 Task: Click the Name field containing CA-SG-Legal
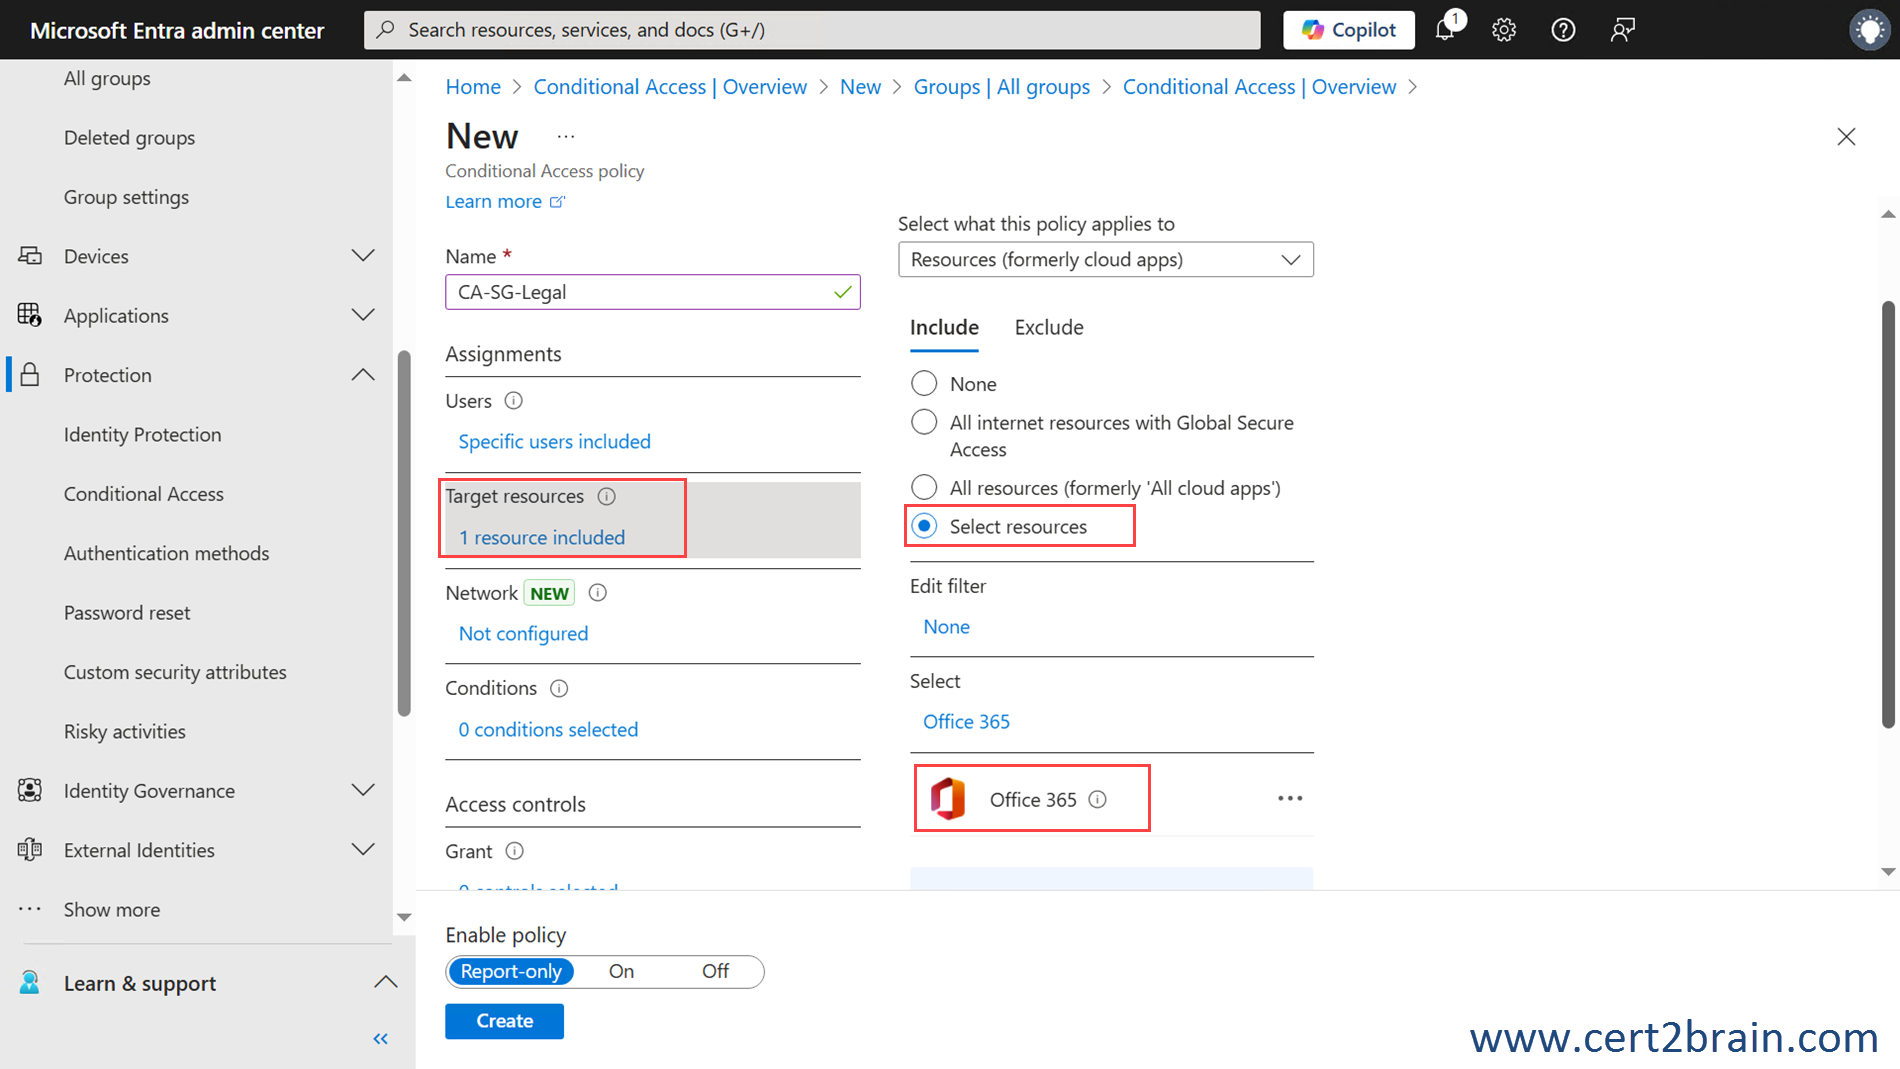click(652, 292)
